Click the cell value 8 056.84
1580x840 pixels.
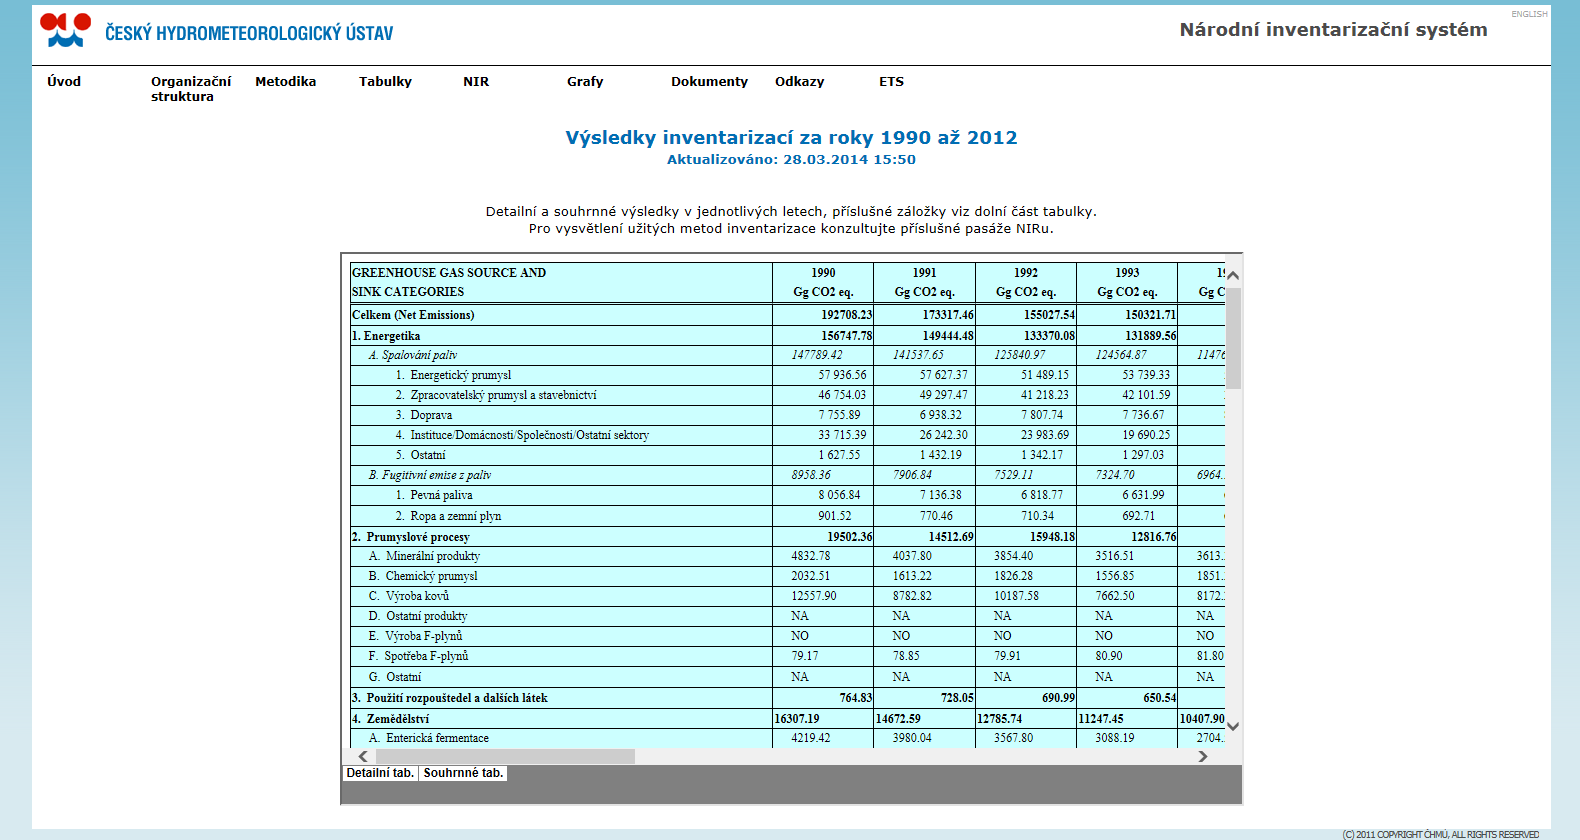pos(839,495)
